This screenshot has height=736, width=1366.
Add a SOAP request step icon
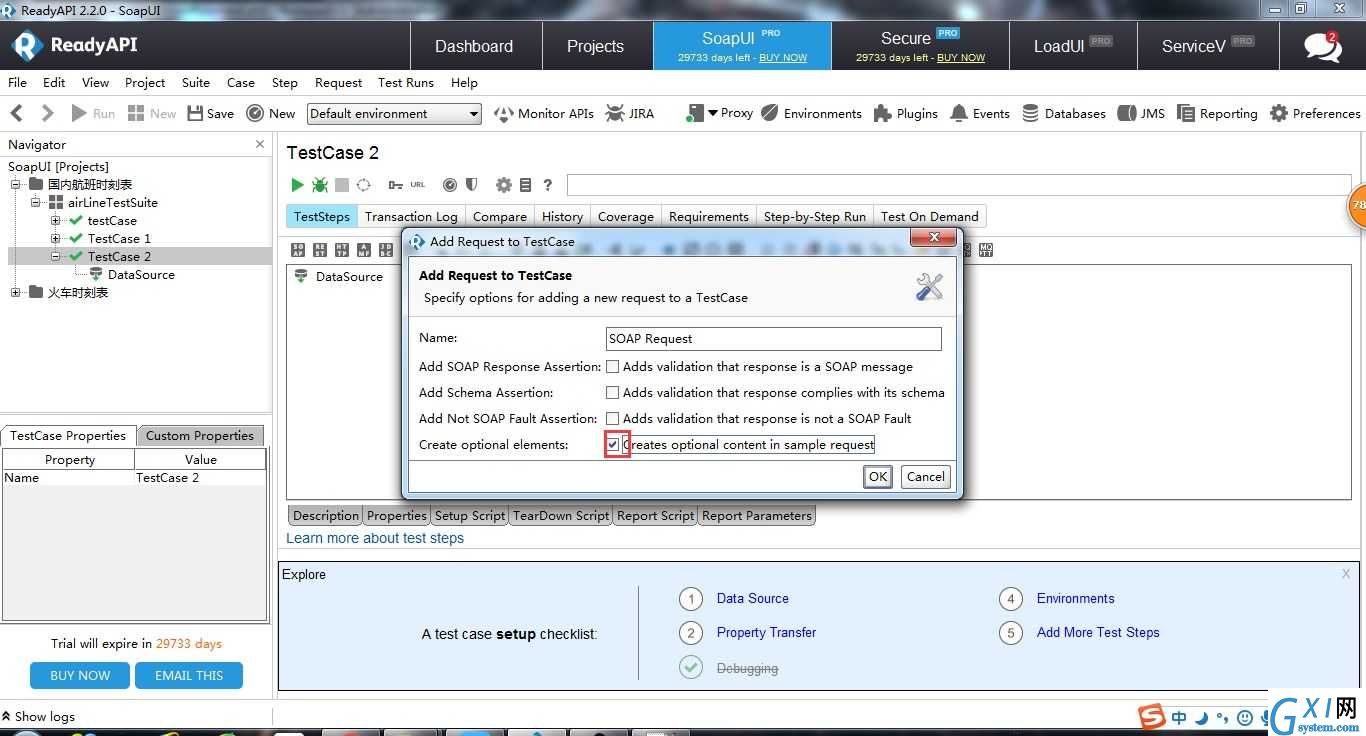pyautogui.click(x=298, y=250)
